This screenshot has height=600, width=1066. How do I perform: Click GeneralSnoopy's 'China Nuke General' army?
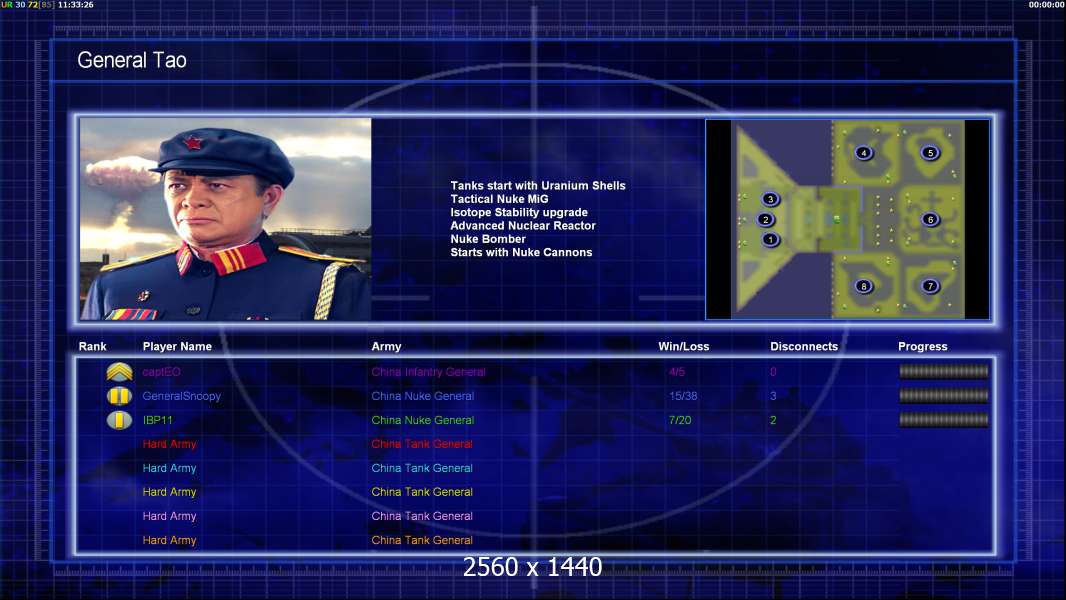pos(422,396)
